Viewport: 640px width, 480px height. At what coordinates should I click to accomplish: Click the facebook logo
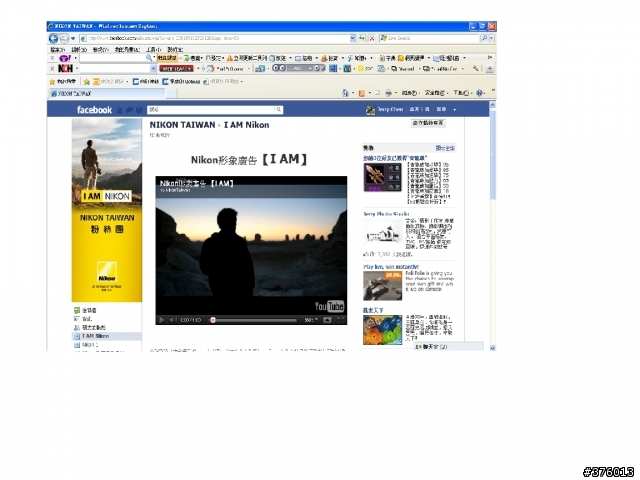point(94,110)
